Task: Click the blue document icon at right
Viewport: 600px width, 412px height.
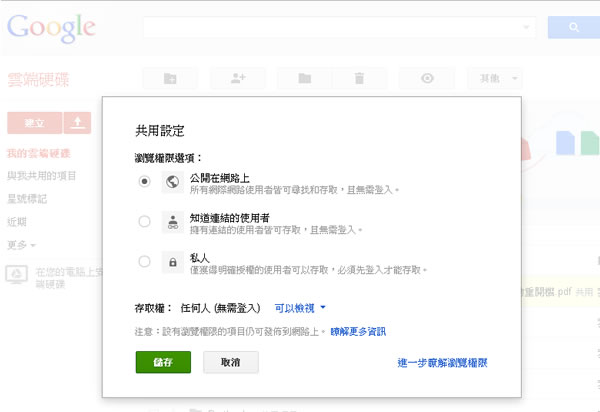Action: [x=565, y=143]
